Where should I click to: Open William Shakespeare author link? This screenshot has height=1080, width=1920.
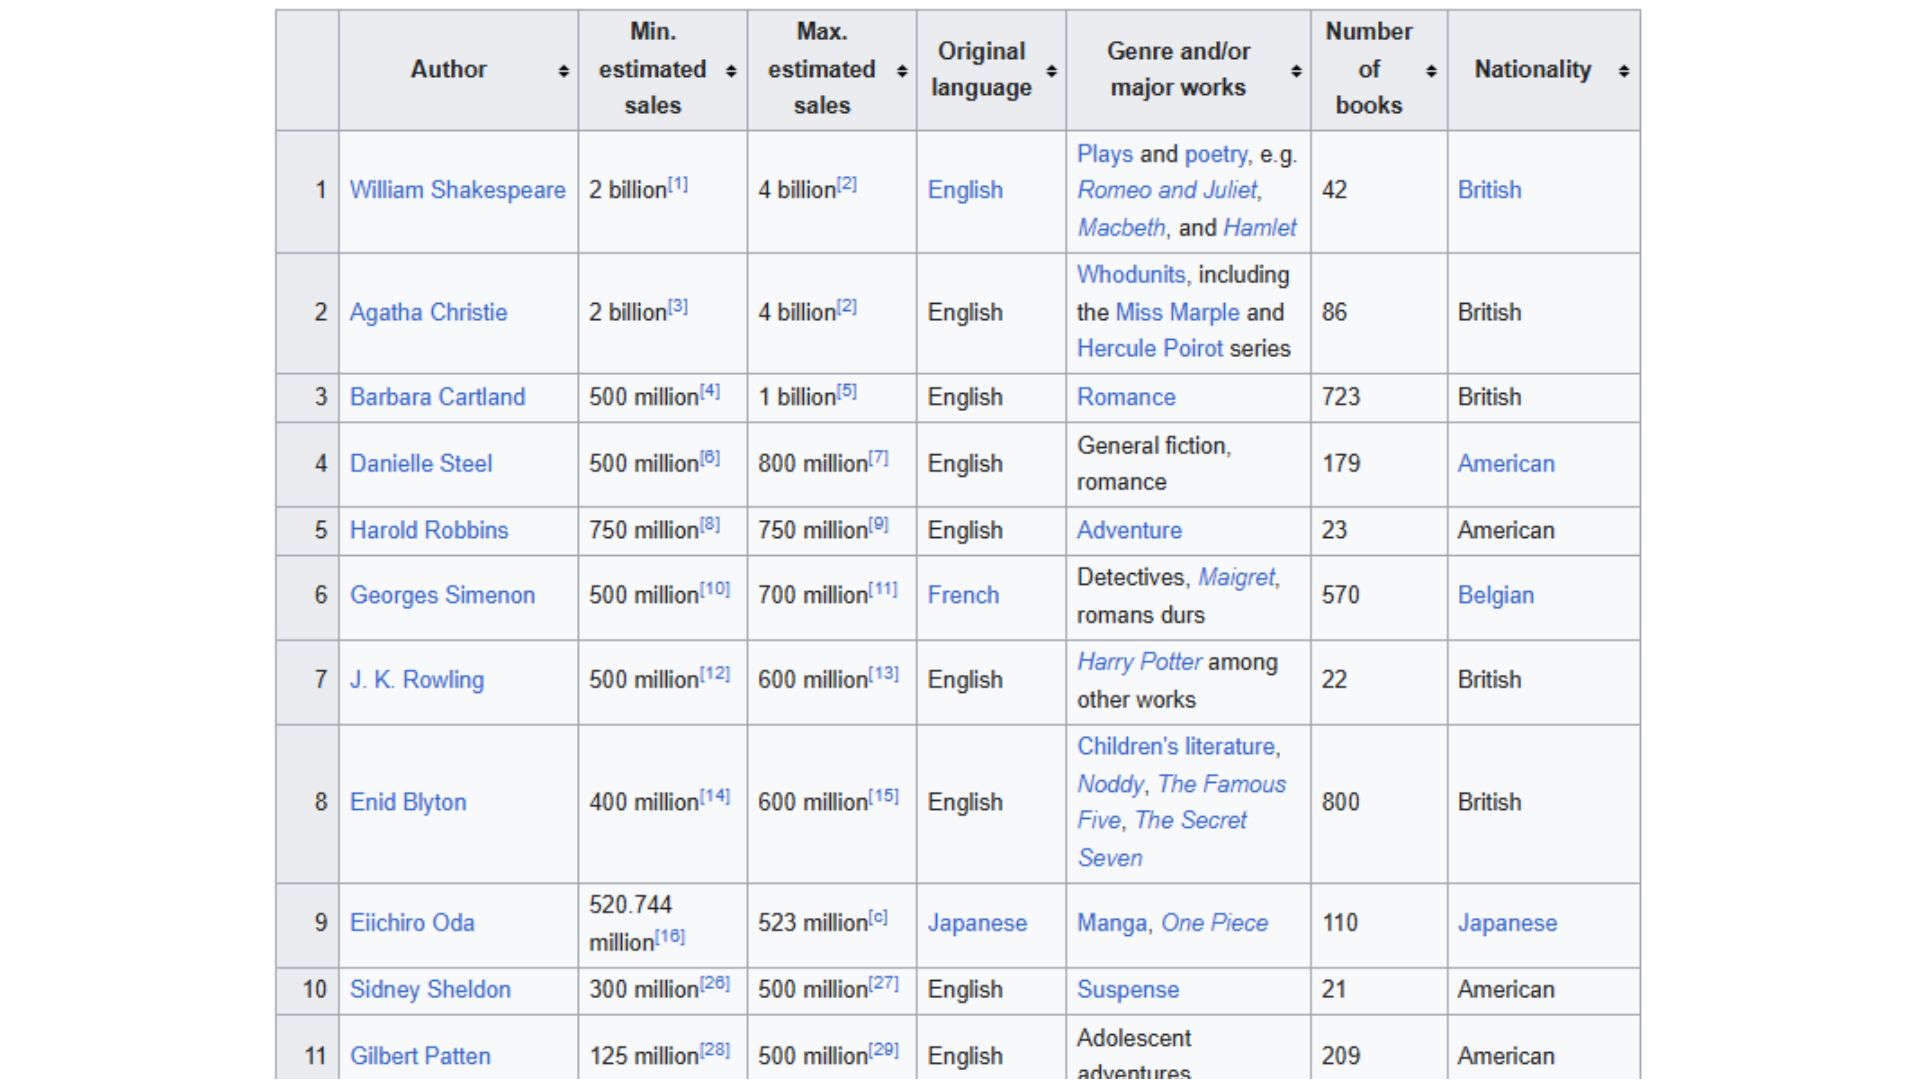click(457, 190)
